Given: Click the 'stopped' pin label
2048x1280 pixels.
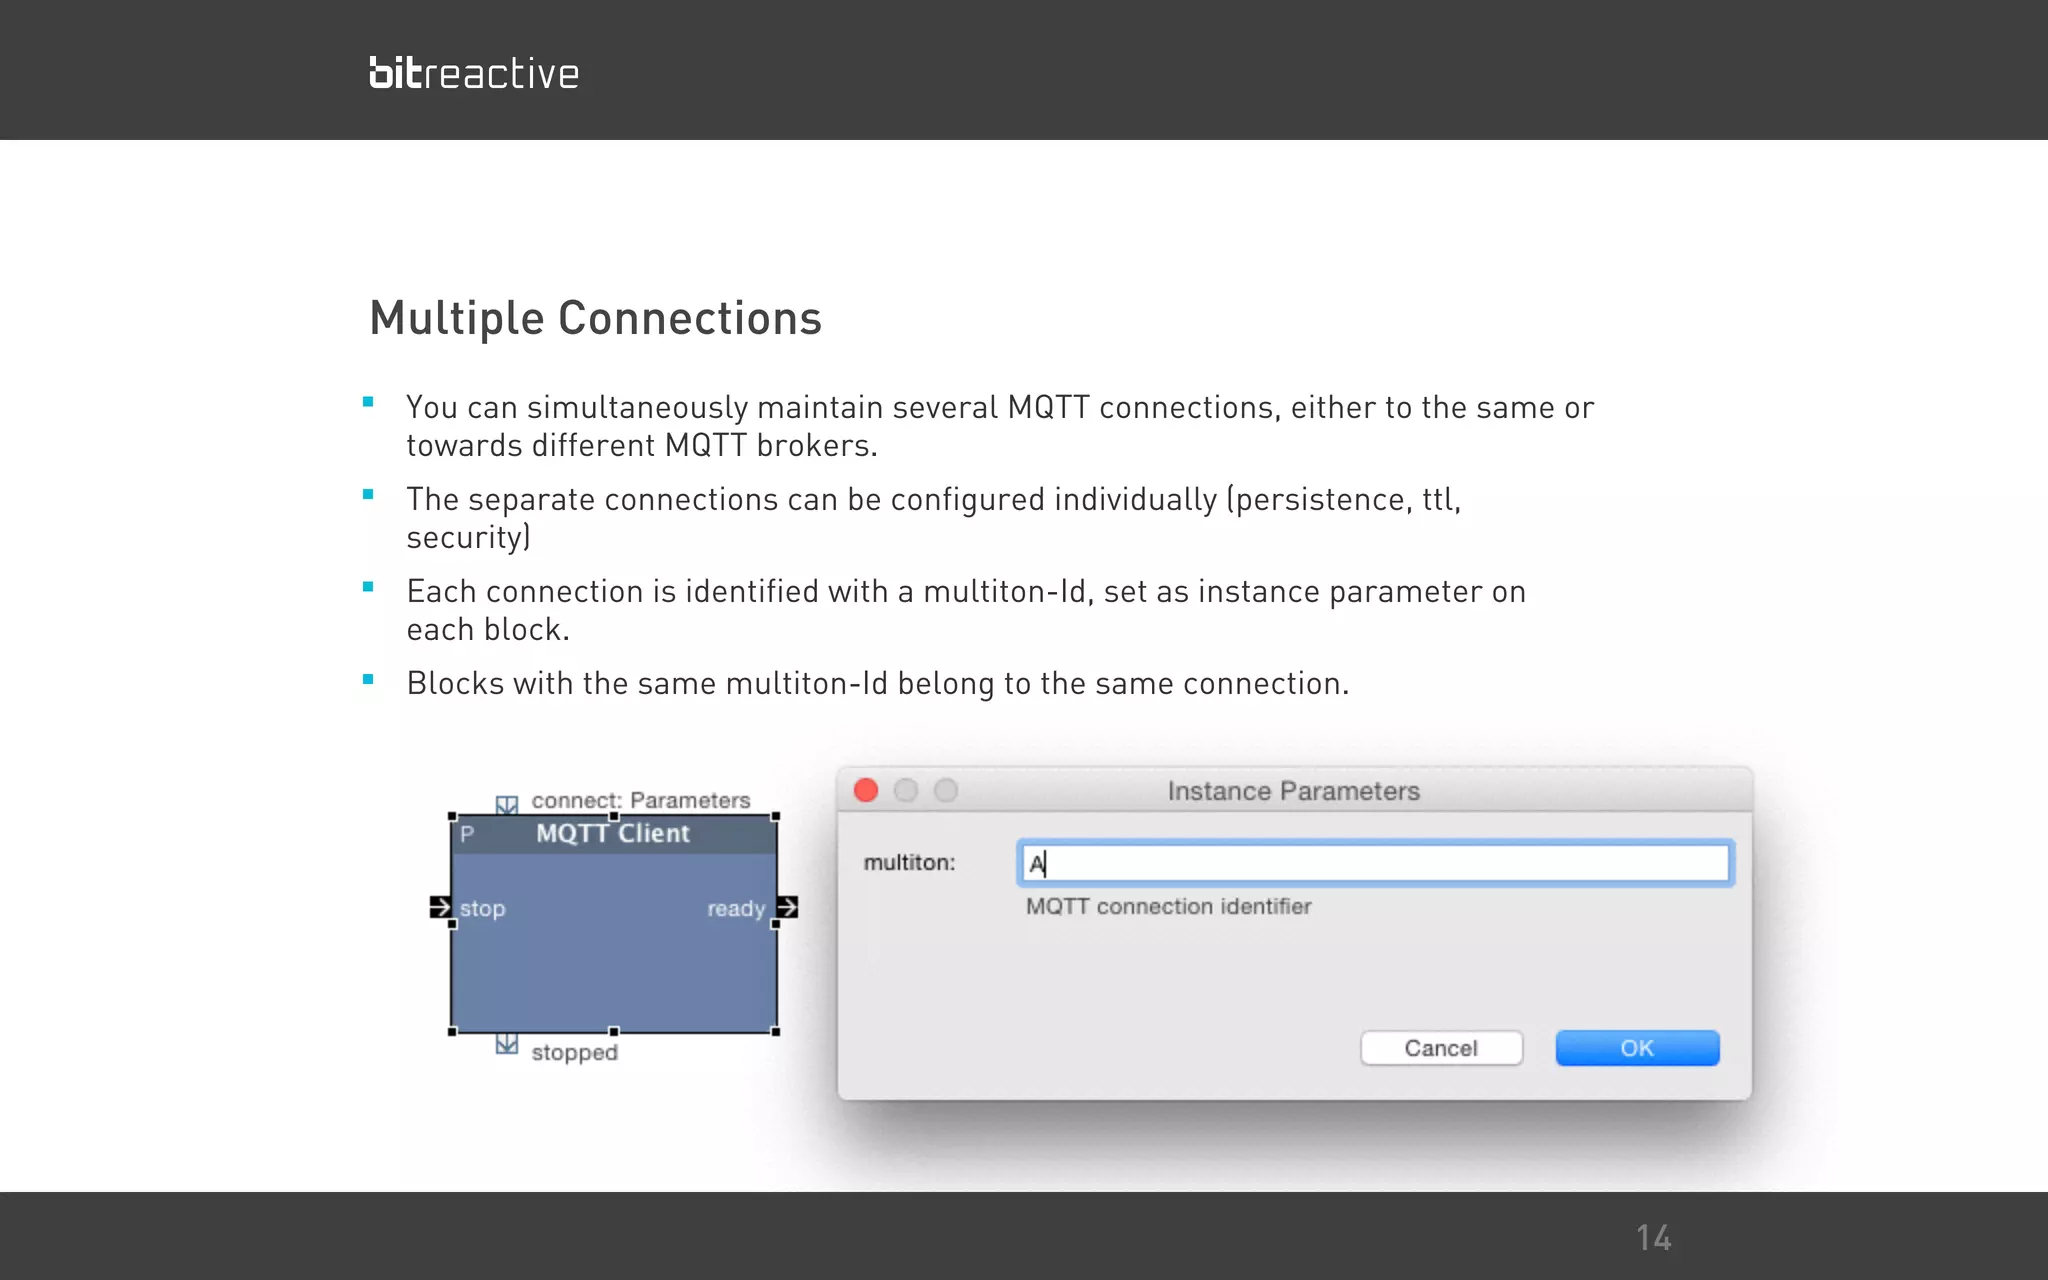Looking at the screenshot, I should click(575, 1052).
